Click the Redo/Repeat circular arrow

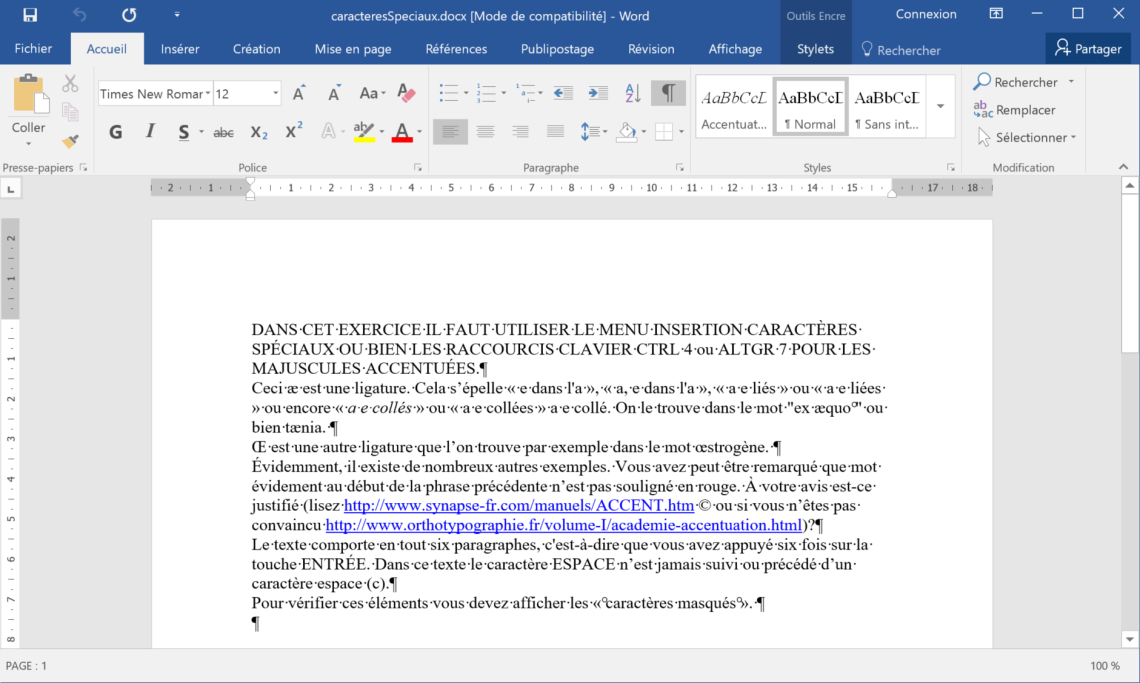pyautogui.click(x=129, y=15)
